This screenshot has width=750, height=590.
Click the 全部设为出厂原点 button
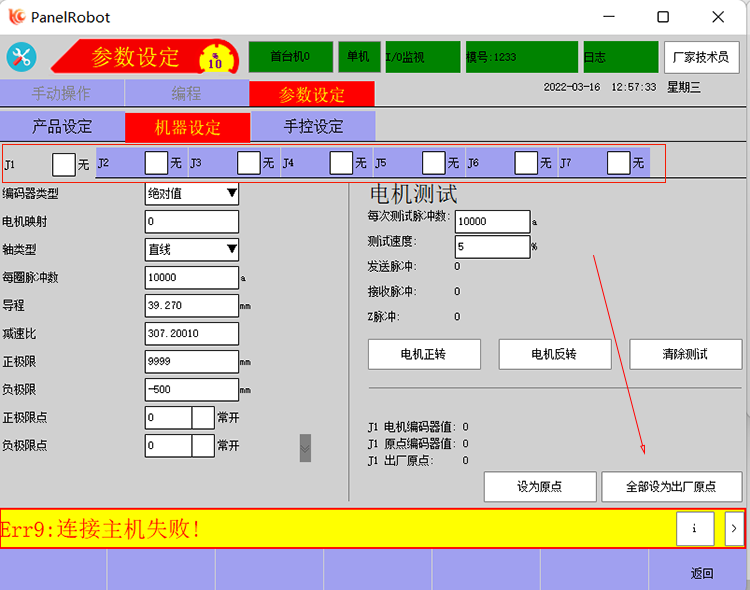tap(671, 487)
